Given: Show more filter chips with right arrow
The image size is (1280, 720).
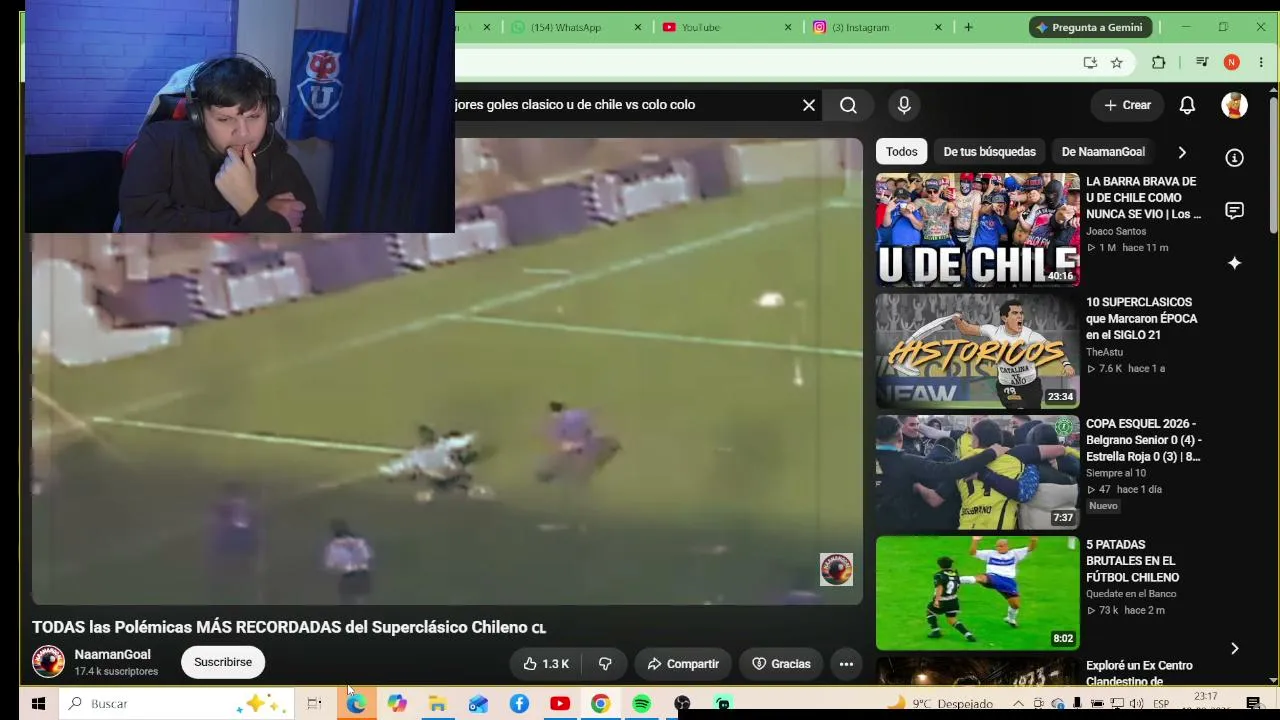Looking at the screenshot, I should click(1182, 152).
